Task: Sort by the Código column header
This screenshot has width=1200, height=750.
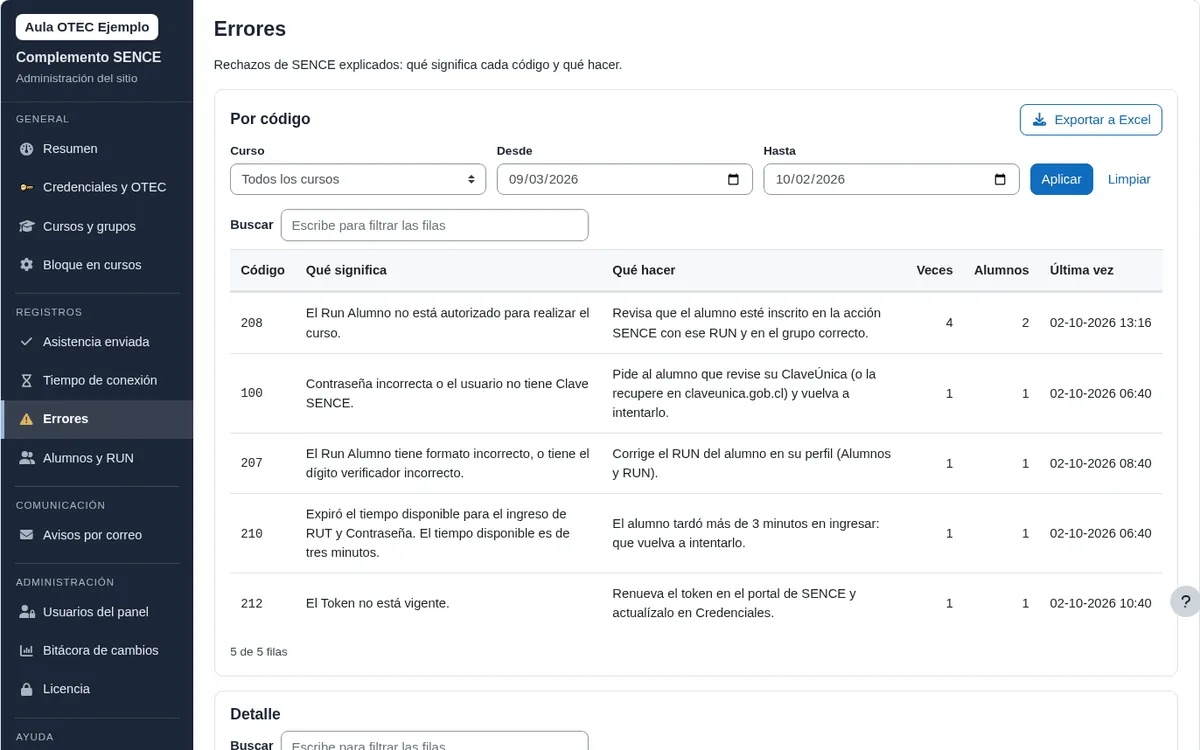Action: click(x=263, y=270)
